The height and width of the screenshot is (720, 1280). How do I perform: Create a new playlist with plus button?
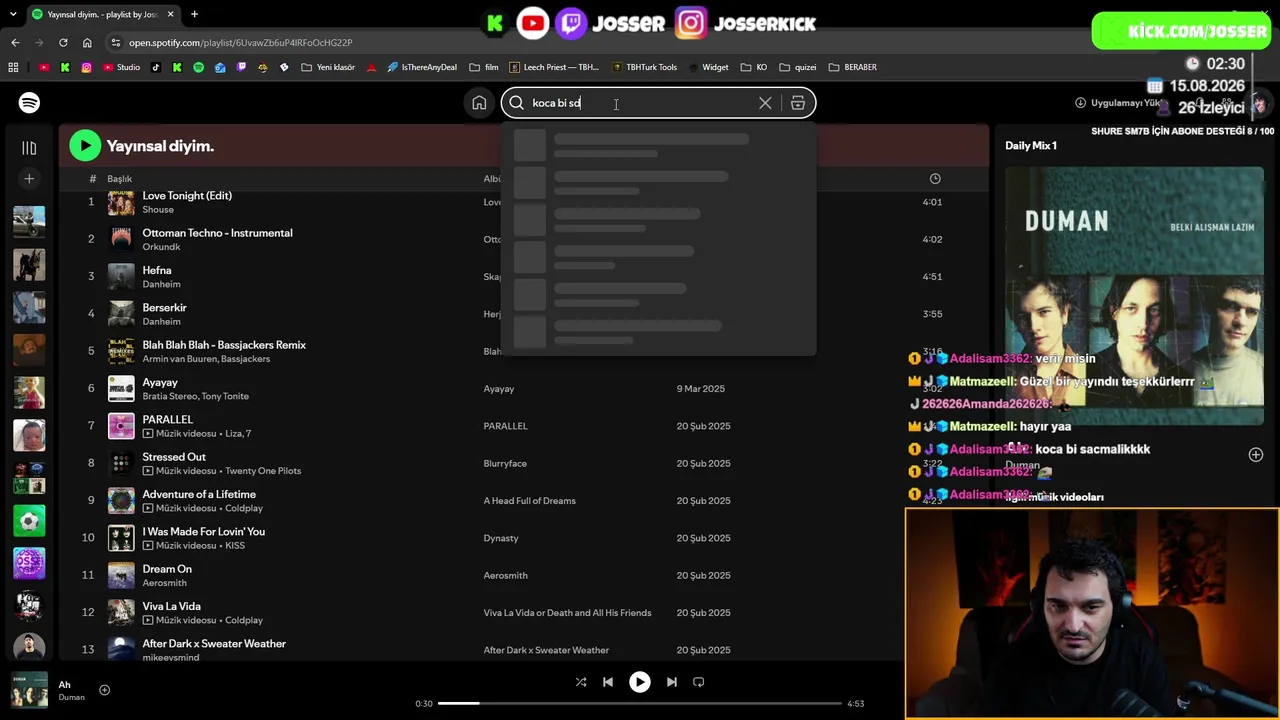pos(29,178)
